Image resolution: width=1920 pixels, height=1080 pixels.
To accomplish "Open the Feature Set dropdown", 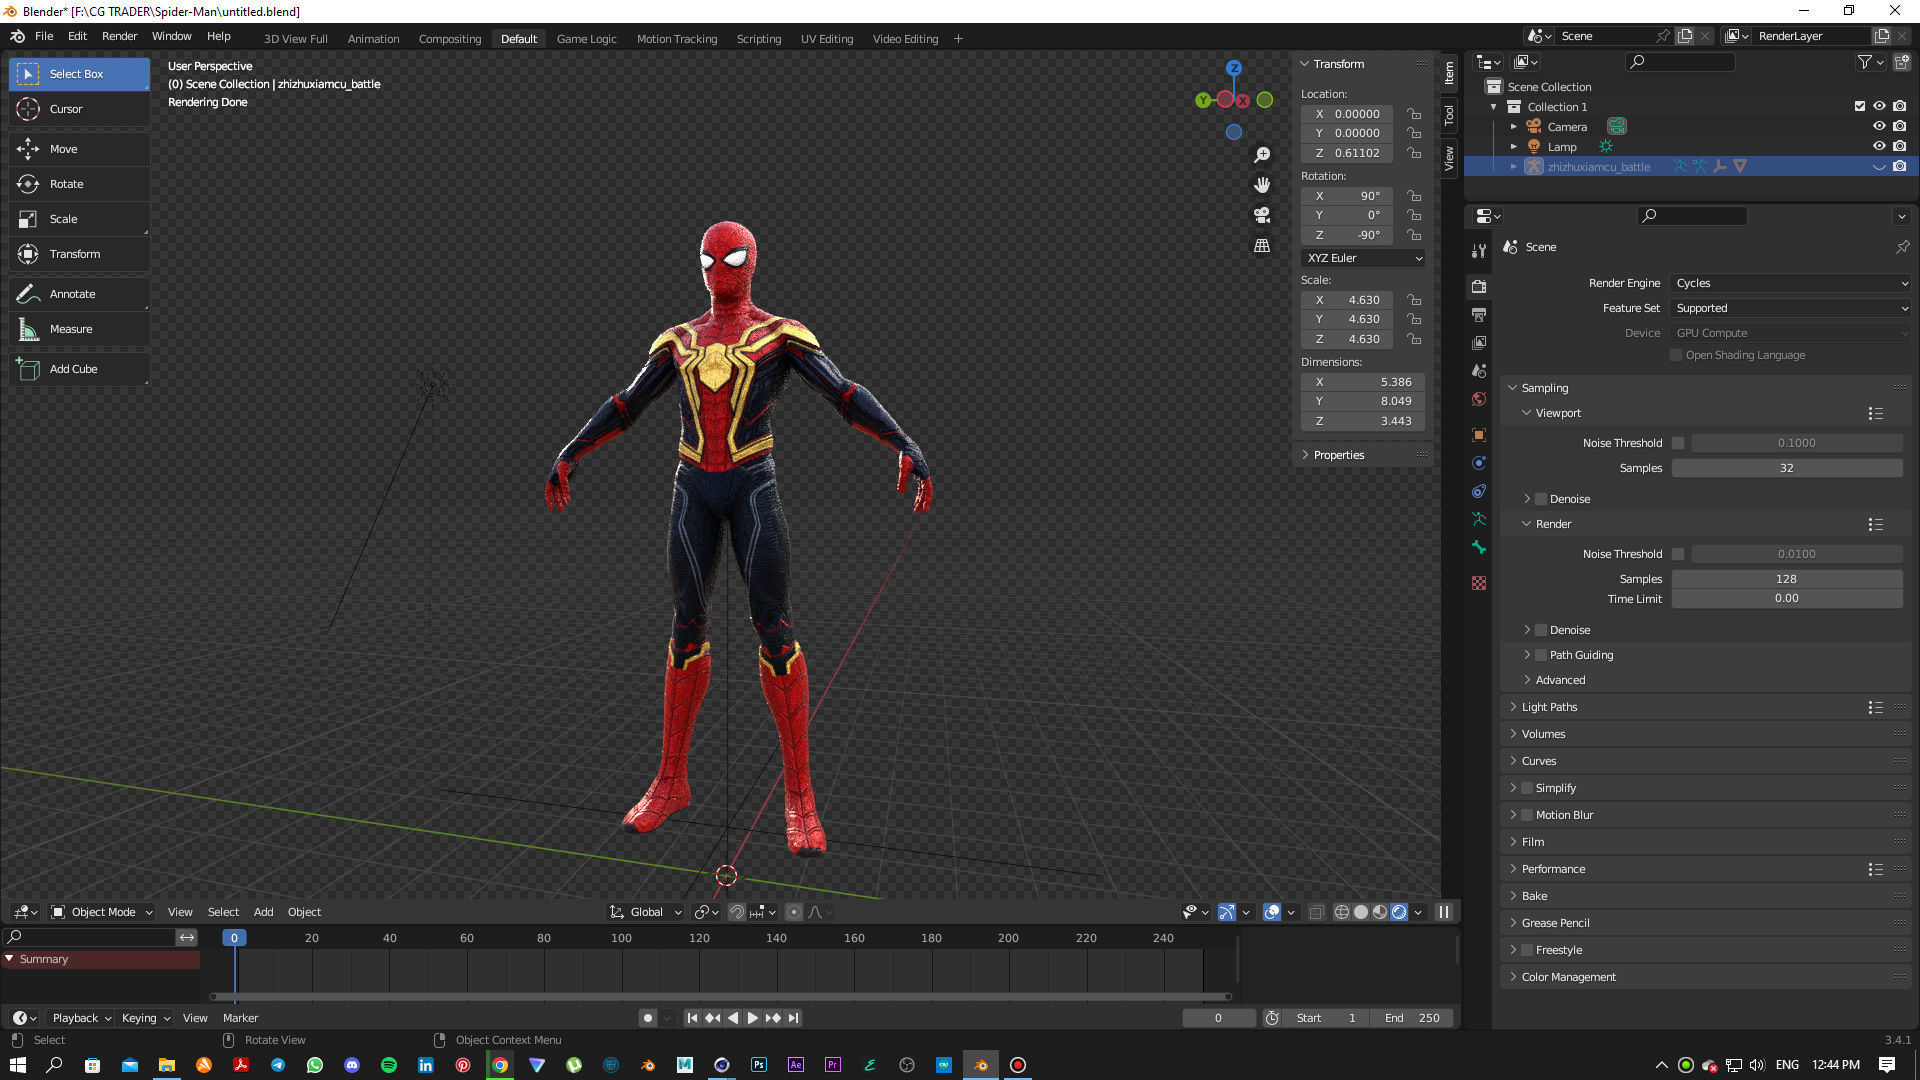I will (1791, 308).
